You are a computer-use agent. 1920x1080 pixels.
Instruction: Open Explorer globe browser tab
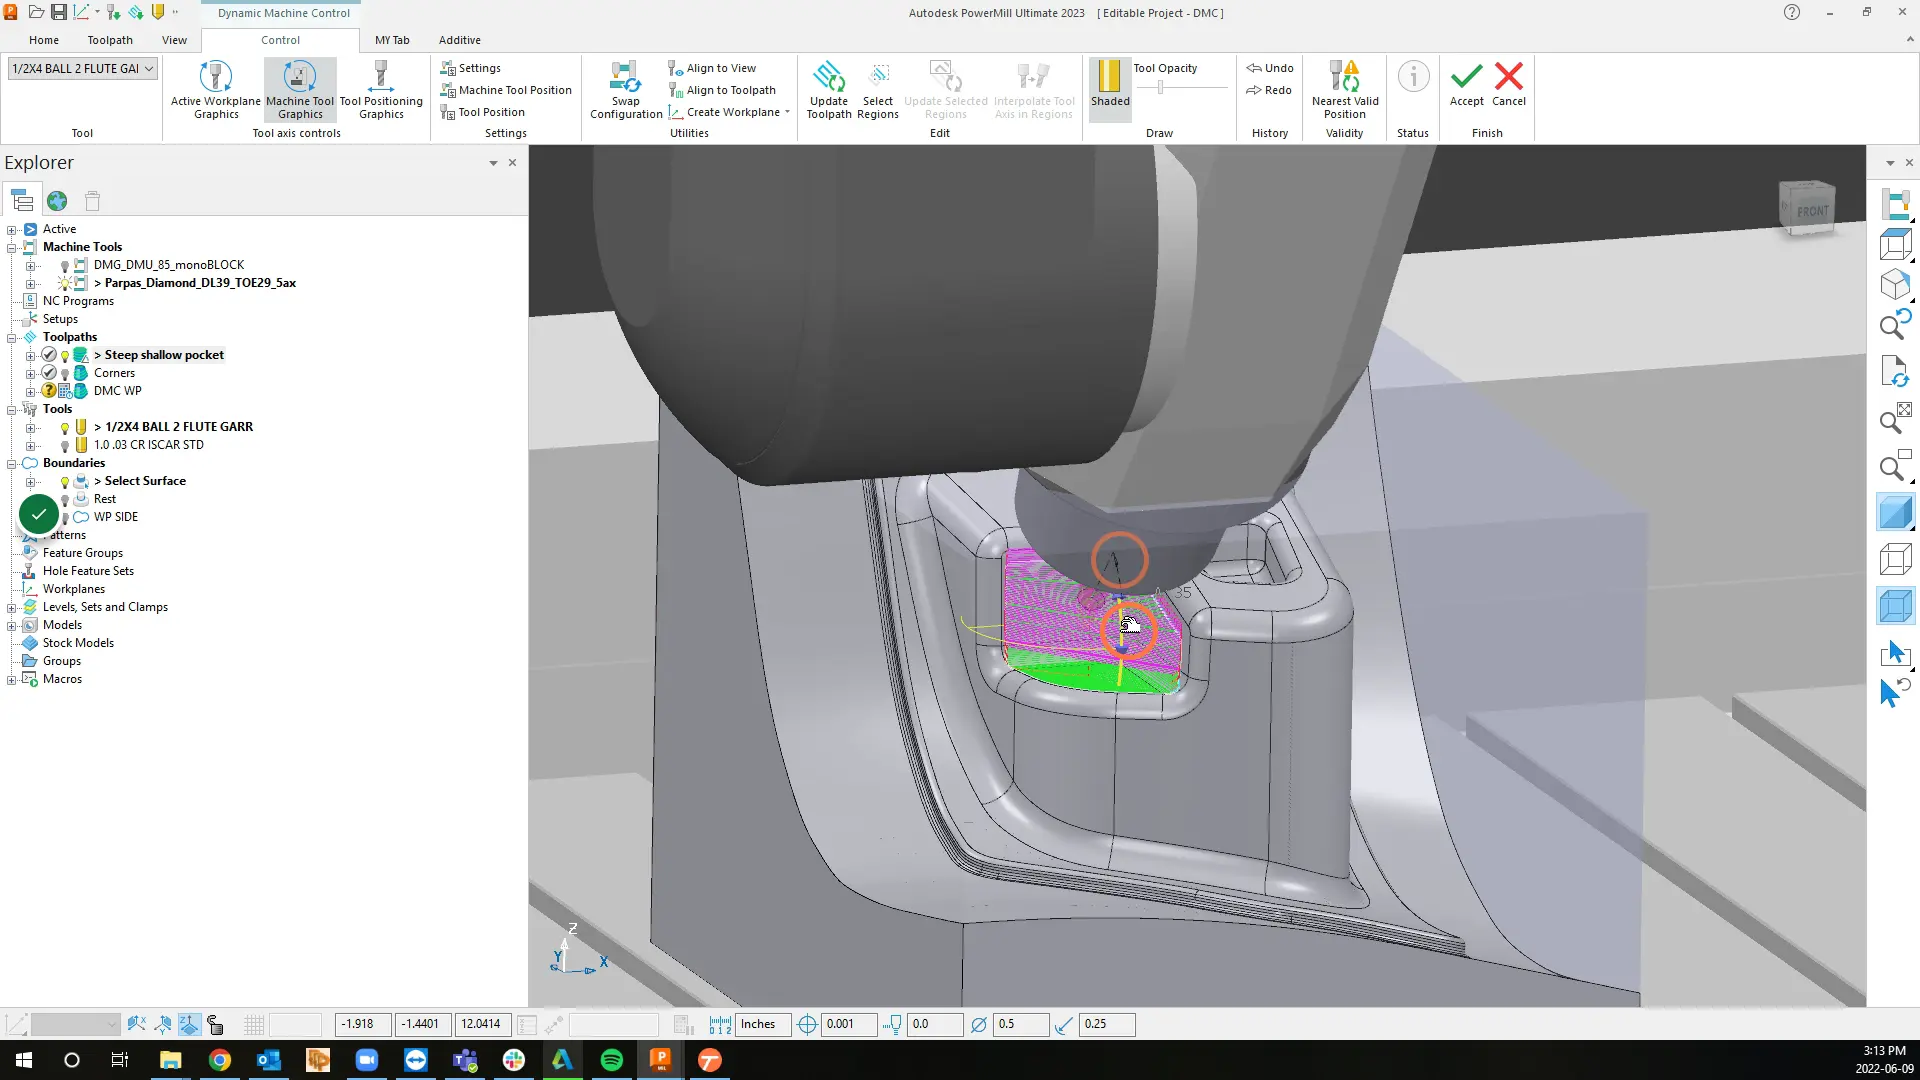[x=57, y=201]
